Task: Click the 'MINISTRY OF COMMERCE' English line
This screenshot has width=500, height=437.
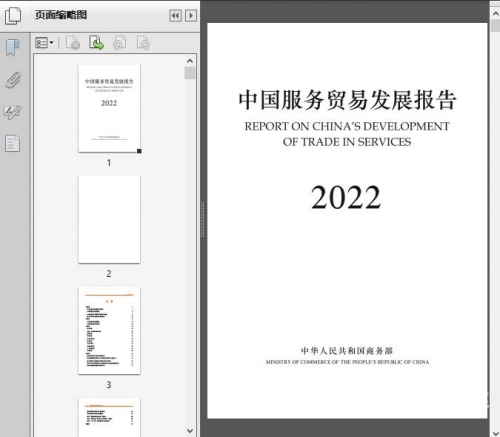Action: pos(347,362)
